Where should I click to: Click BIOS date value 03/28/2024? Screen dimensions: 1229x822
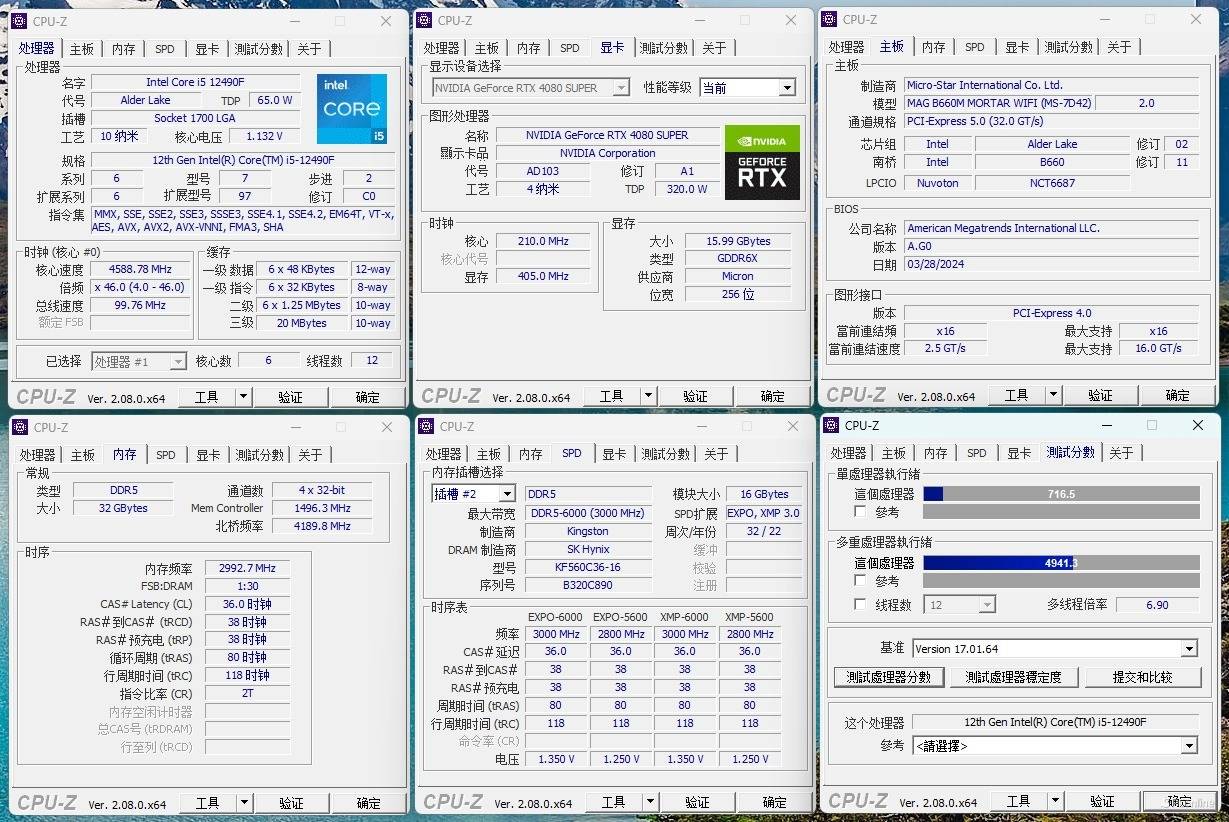coord(1051,265)
